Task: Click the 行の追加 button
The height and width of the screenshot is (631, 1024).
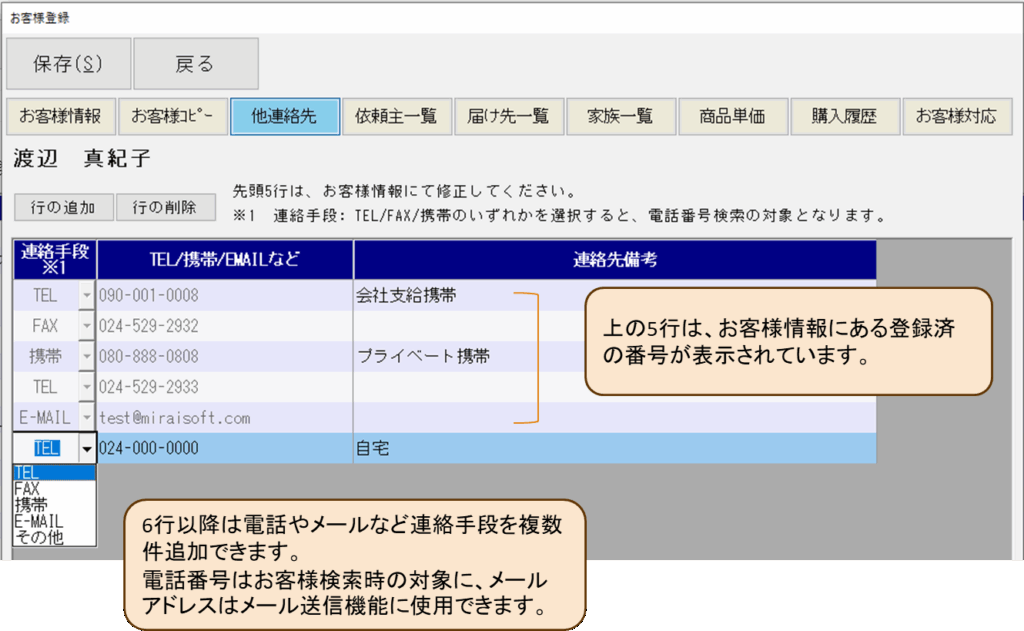Action: click(x=63, y=207)
